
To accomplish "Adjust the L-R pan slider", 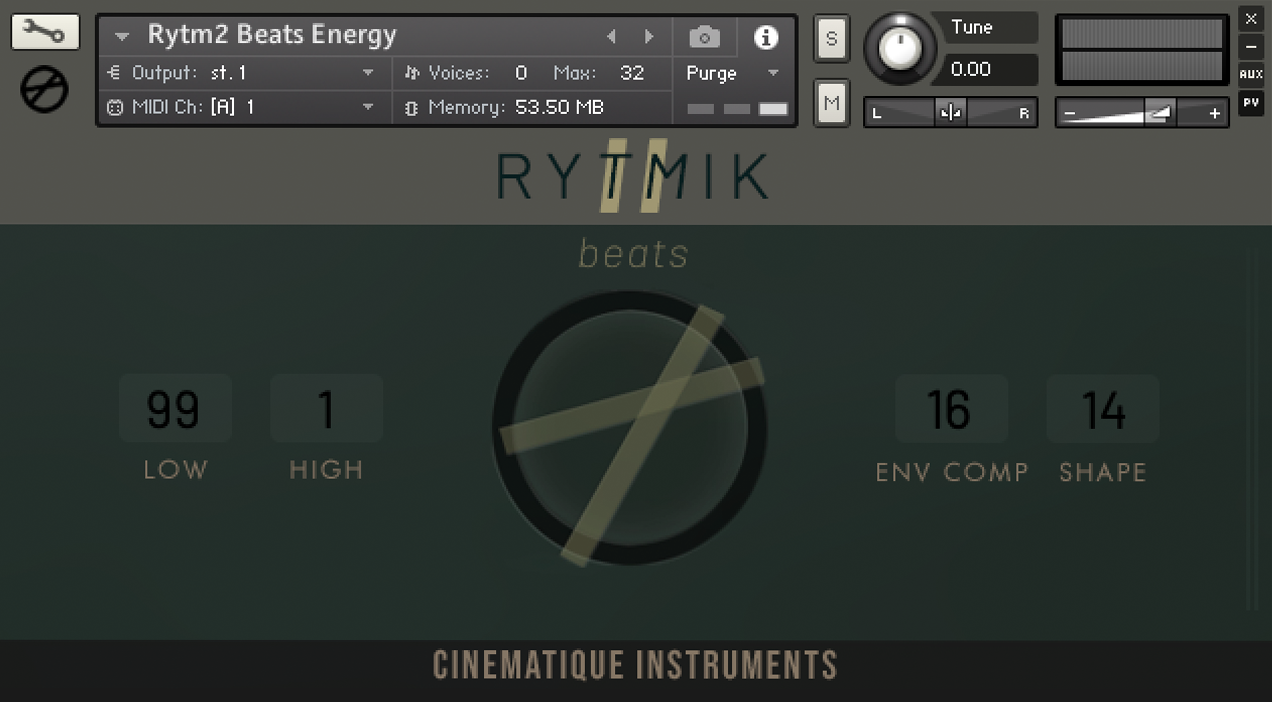I will [950, 113].
